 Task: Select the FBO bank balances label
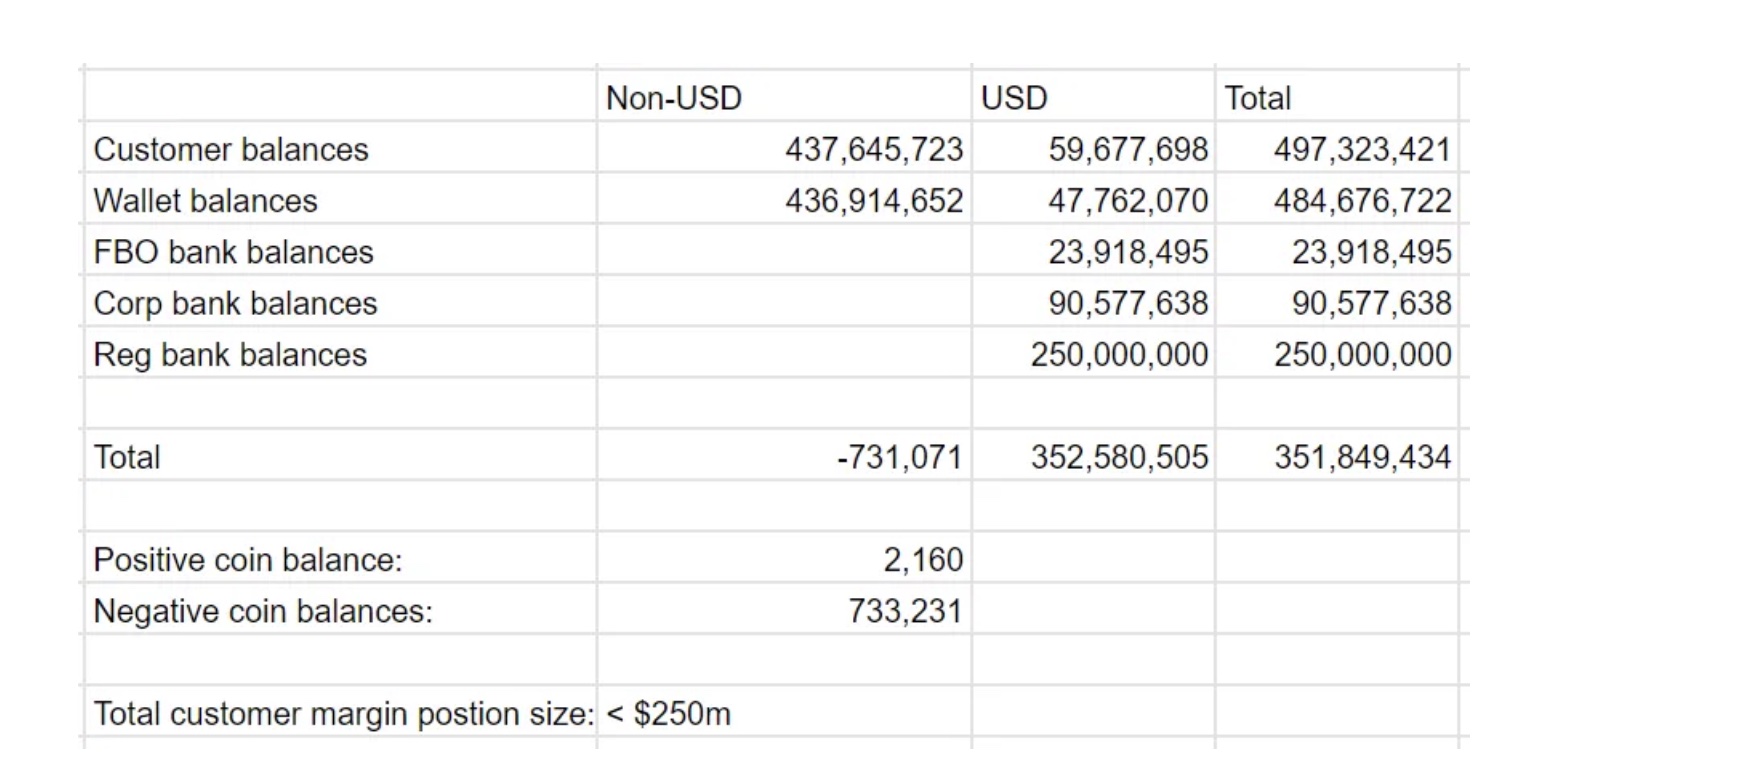pos(233,252)
